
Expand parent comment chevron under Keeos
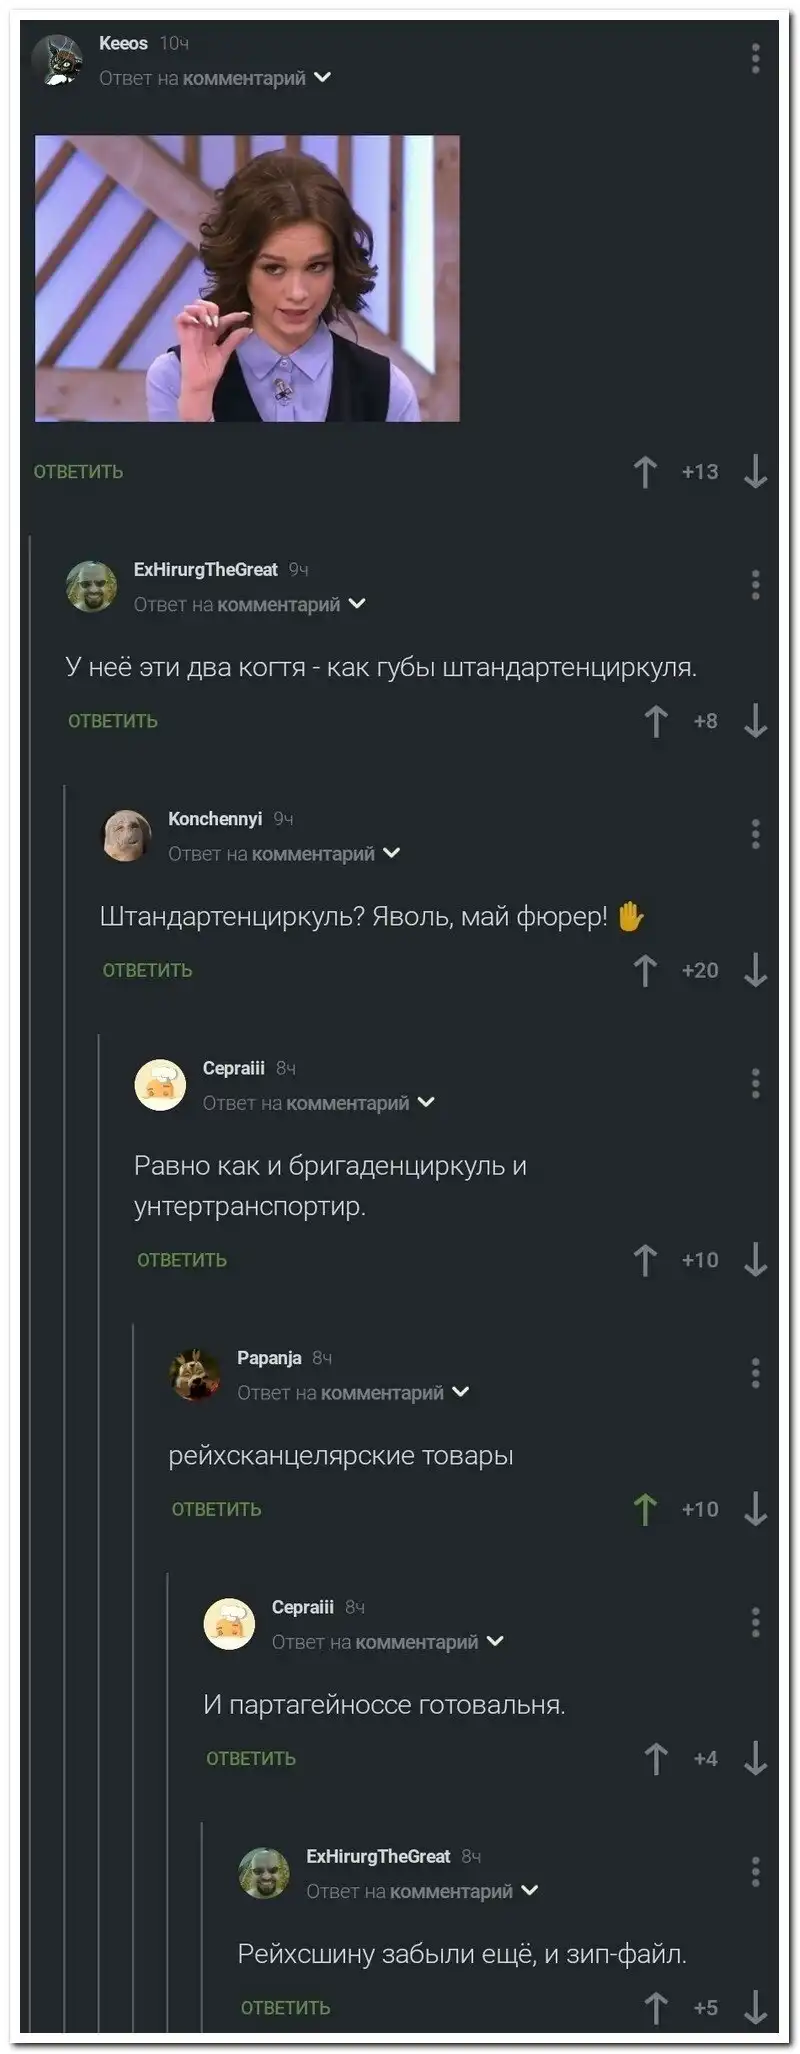click(323, 77)
